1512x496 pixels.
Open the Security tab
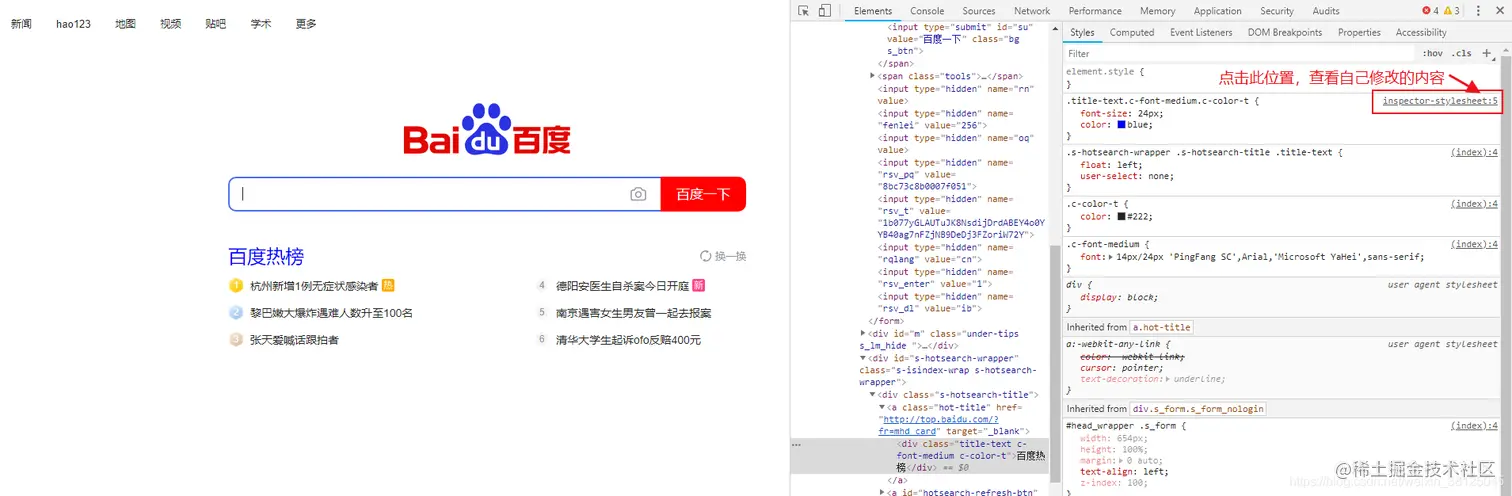click(x=1277, y=11)
